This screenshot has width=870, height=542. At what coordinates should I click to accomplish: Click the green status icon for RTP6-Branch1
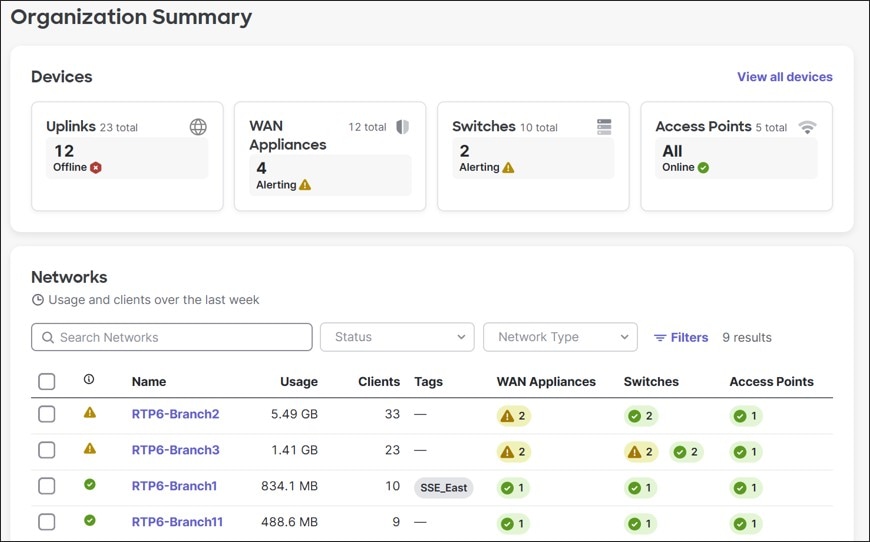[90, 484]
